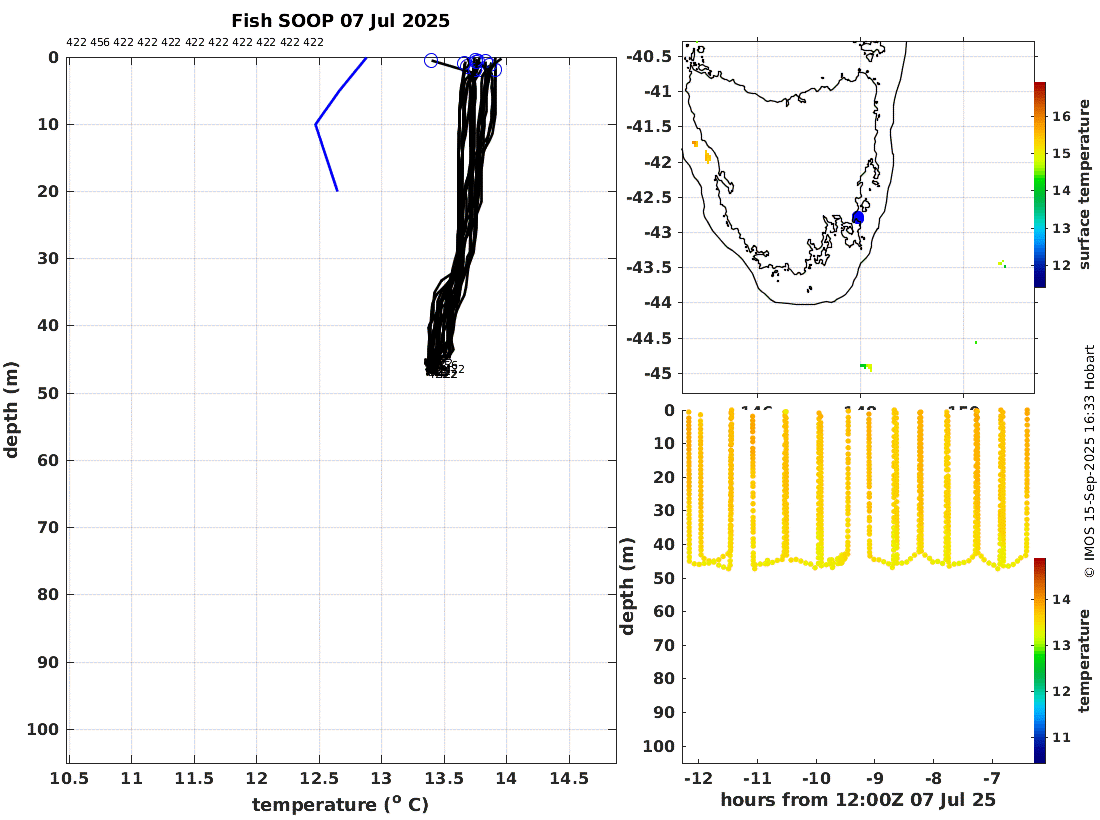Click the '16' tick on the surface temperature colorbar
This screenshot has height=820, width=1100.
tap(1061, 116)
